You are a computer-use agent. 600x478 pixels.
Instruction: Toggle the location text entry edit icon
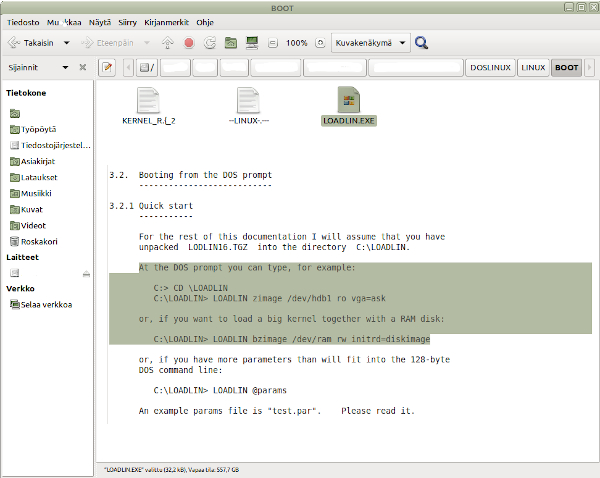(107, 68)
